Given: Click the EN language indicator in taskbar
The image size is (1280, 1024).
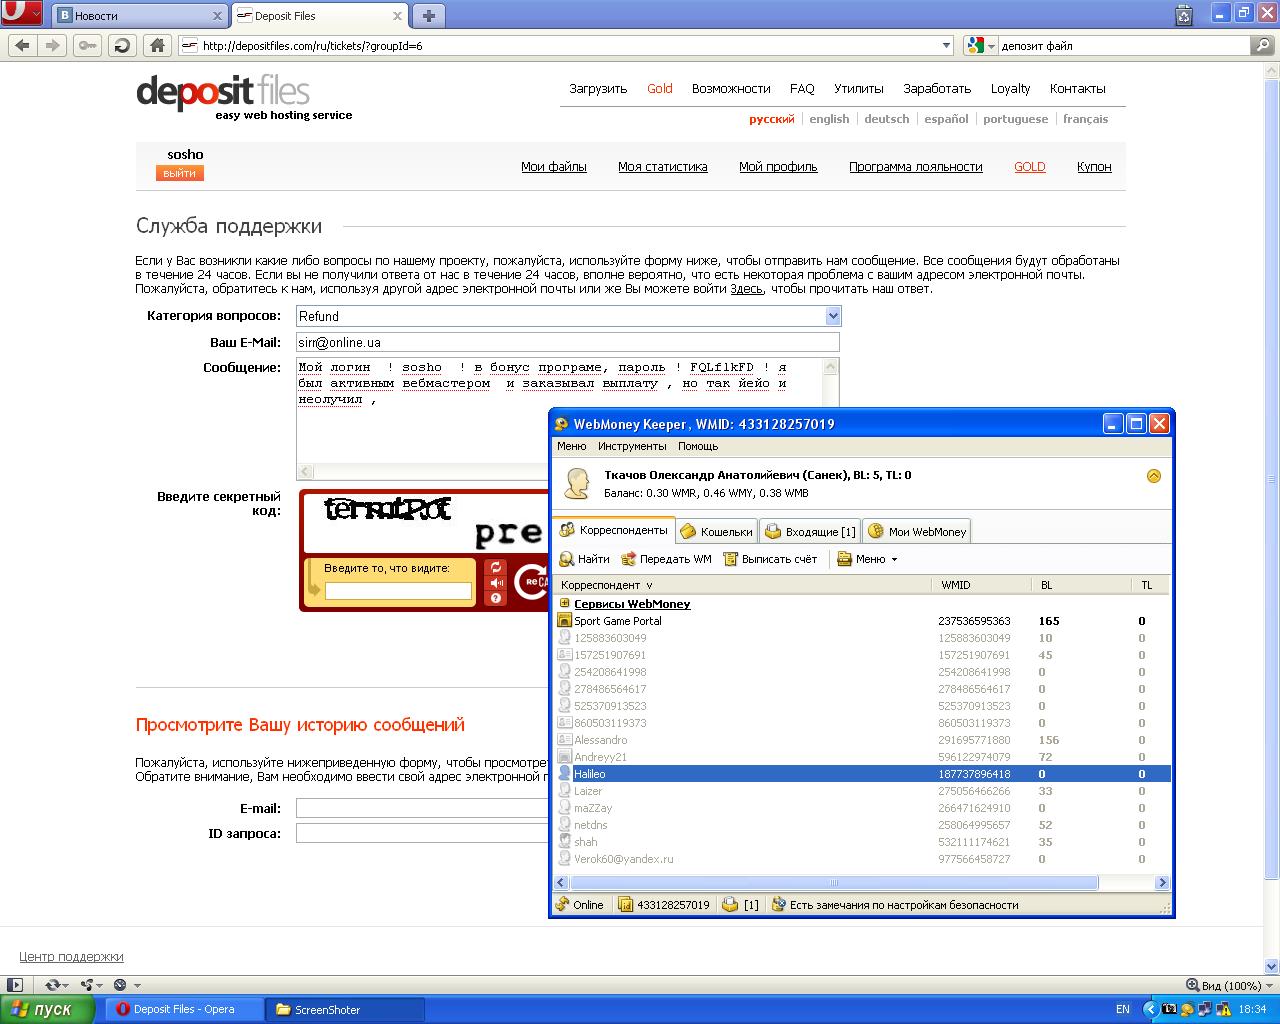Looking at the screenshot, I should (x=1123, y=1009).
